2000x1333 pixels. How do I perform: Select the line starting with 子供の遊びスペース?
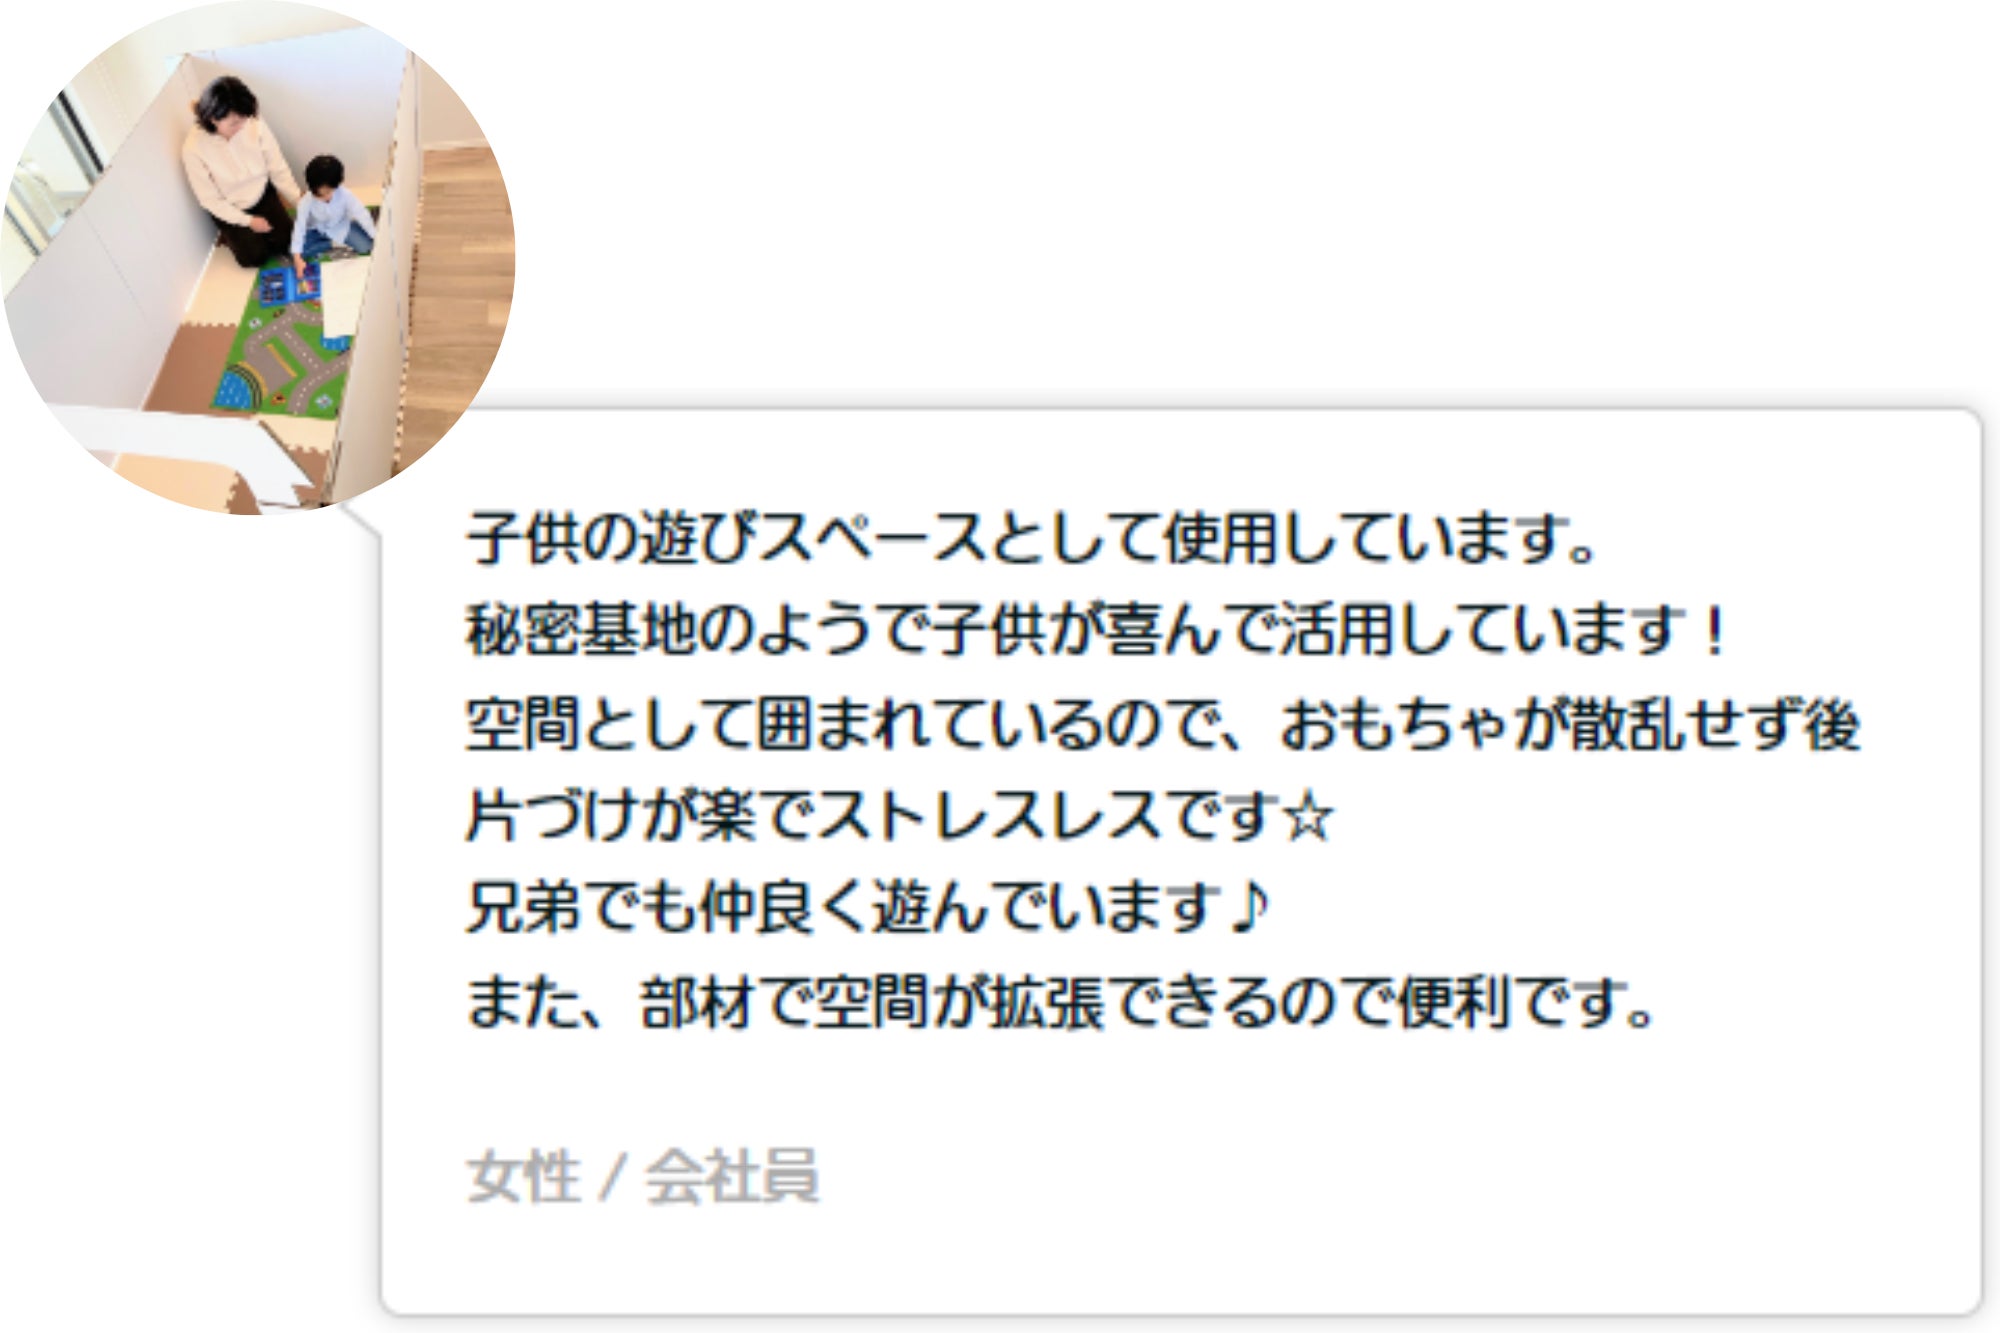tap(1031, 539)
